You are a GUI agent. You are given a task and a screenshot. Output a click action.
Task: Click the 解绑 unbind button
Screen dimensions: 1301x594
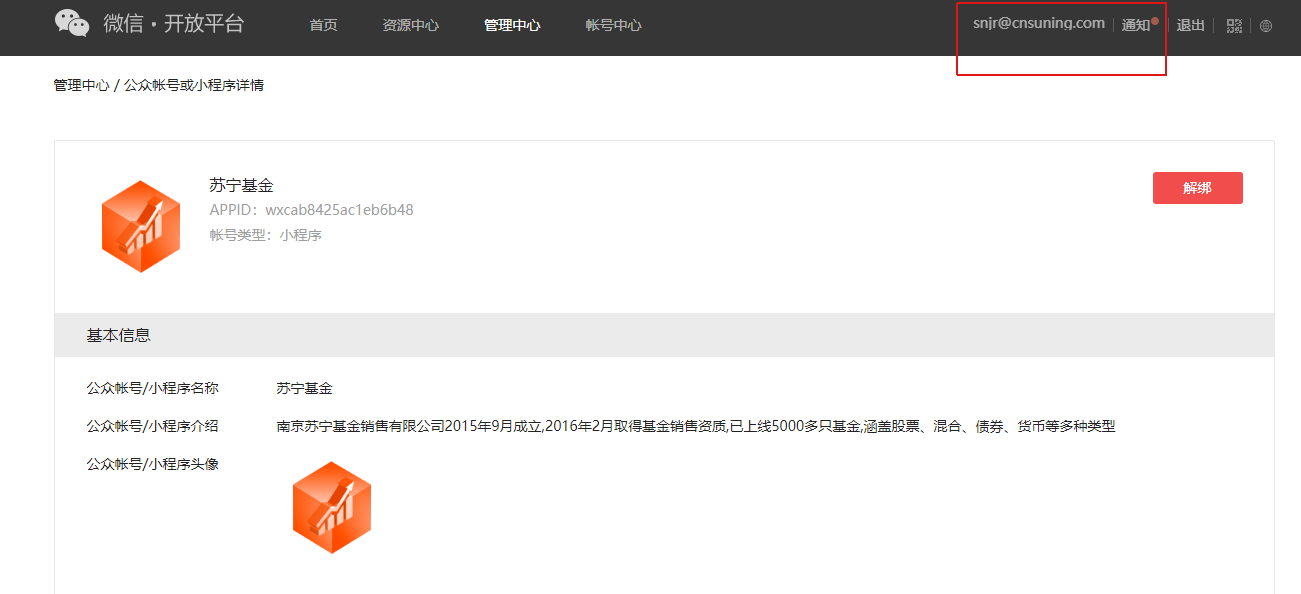[1198, 188]
